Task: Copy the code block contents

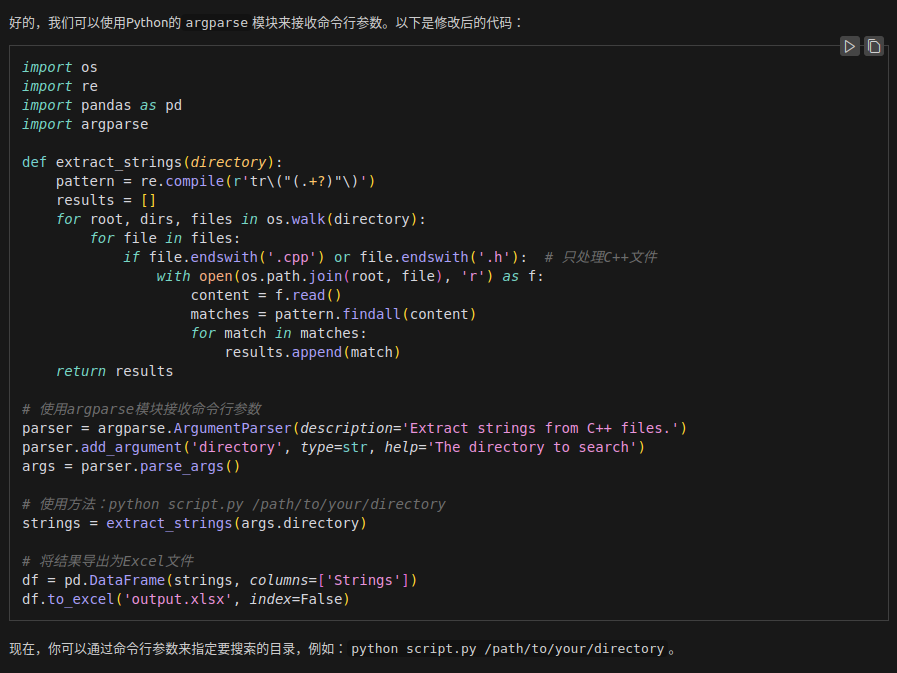Action: pyautogui.click(x=874, y=46)
